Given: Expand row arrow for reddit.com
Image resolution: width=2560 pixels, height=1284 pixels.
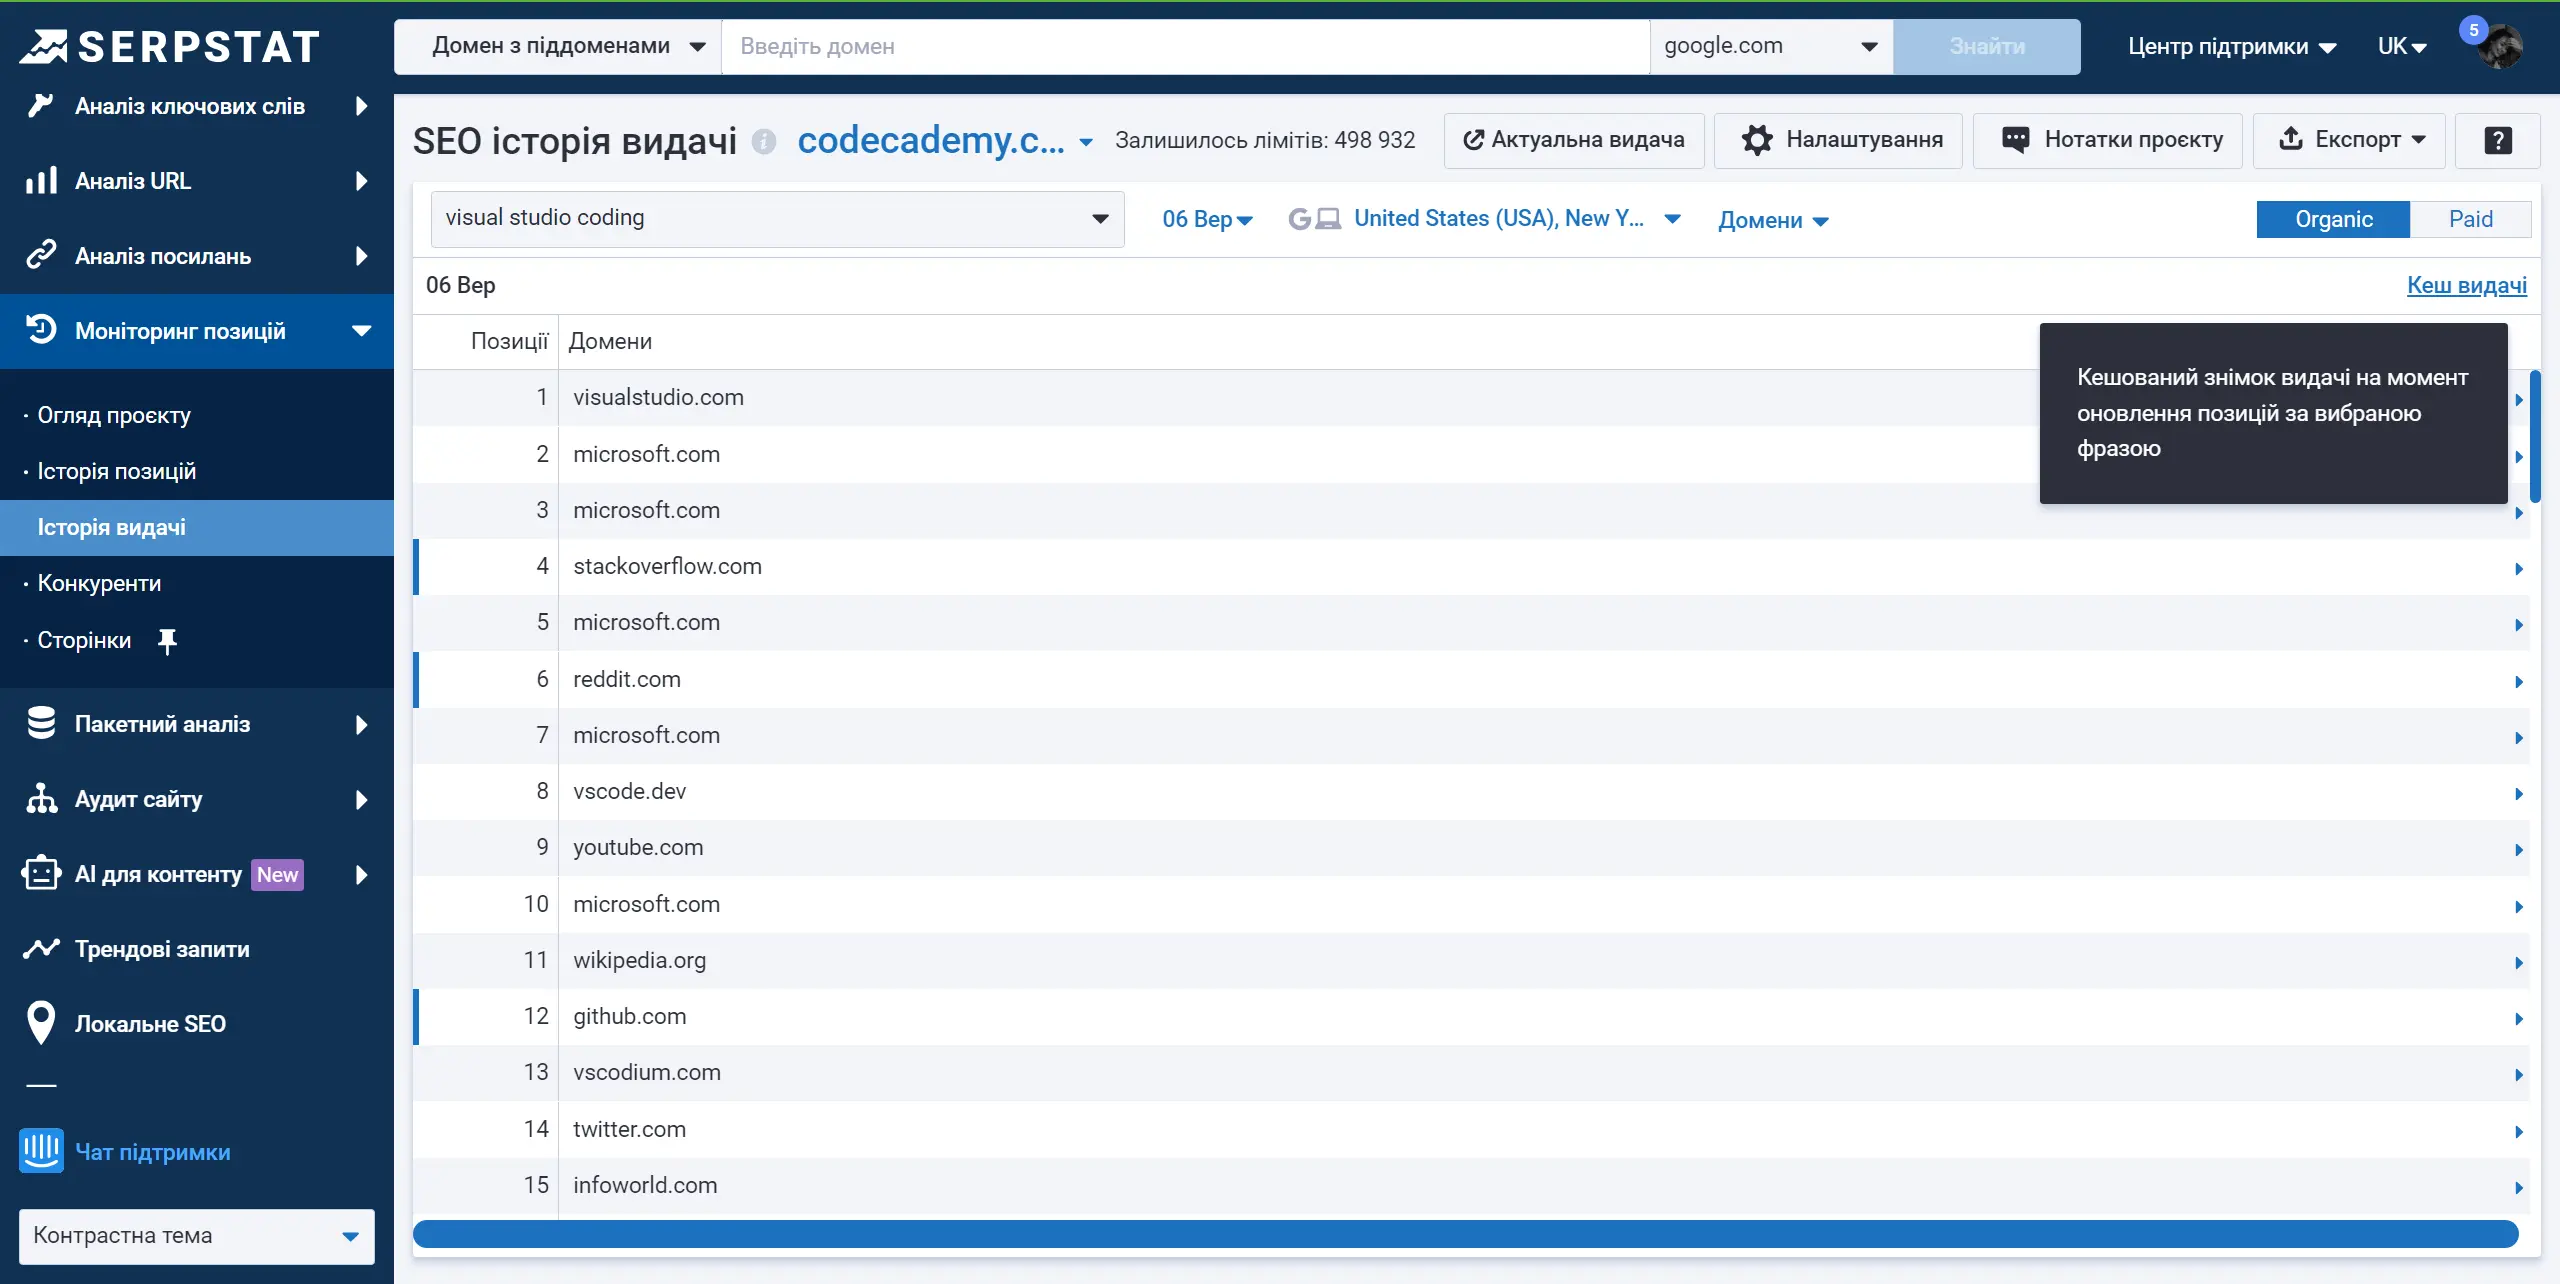Looking at the screenshot, I should [x=2518, y=682].
